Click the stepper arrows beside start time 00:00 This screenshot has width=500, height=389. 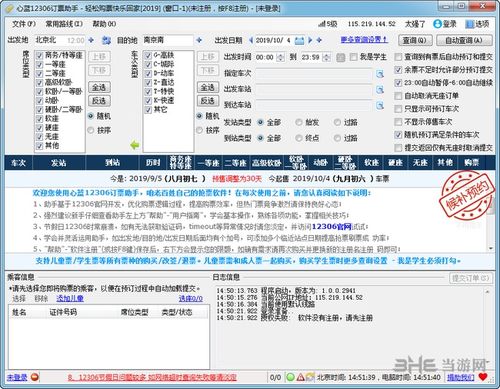(x=281, y=57)
